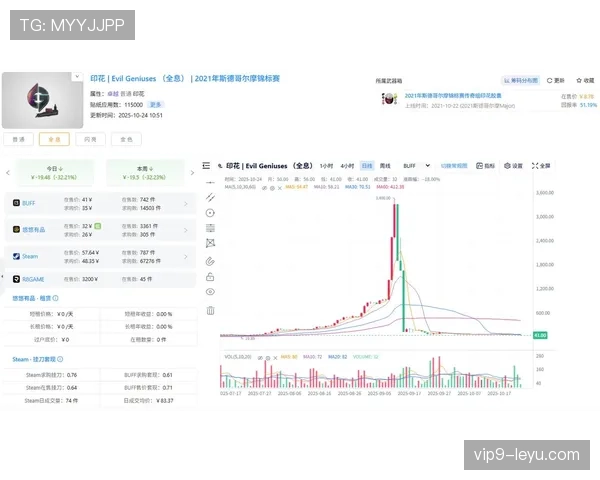Open the 指标 indicators panel
This screenshot has width=600, height=480.
[485, 165]
